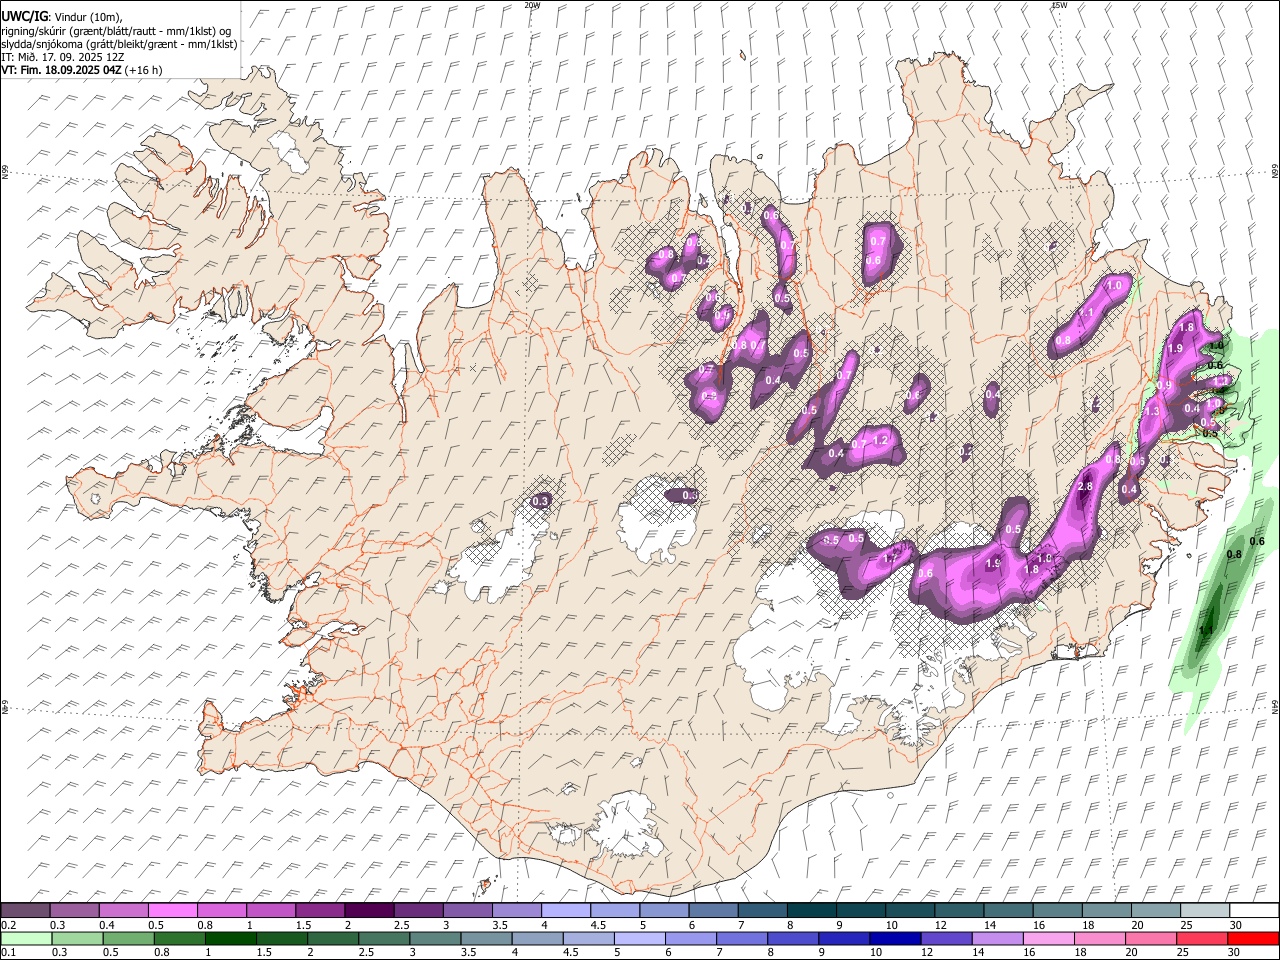This screenshot has width=1280, height=960.
Task: Click the '0.1' label under rain scale
Action: tap(9, 952)
